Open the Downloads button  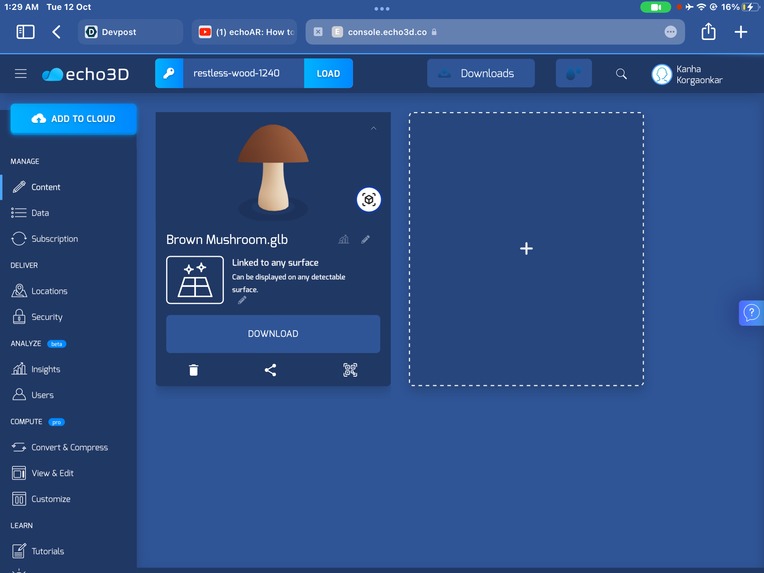click(480, 73)
